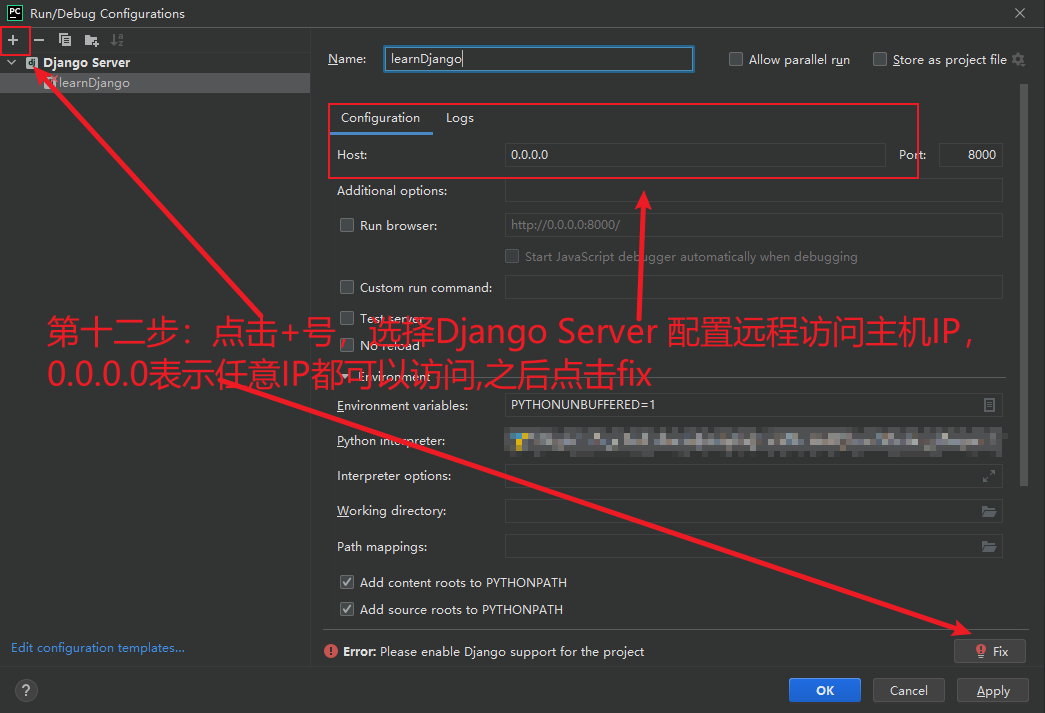Image resolution: width=1045 pixels, height=713 pixels.
Task: Open the help question mark
Action: pyautogui.click(x=26, y=690)
